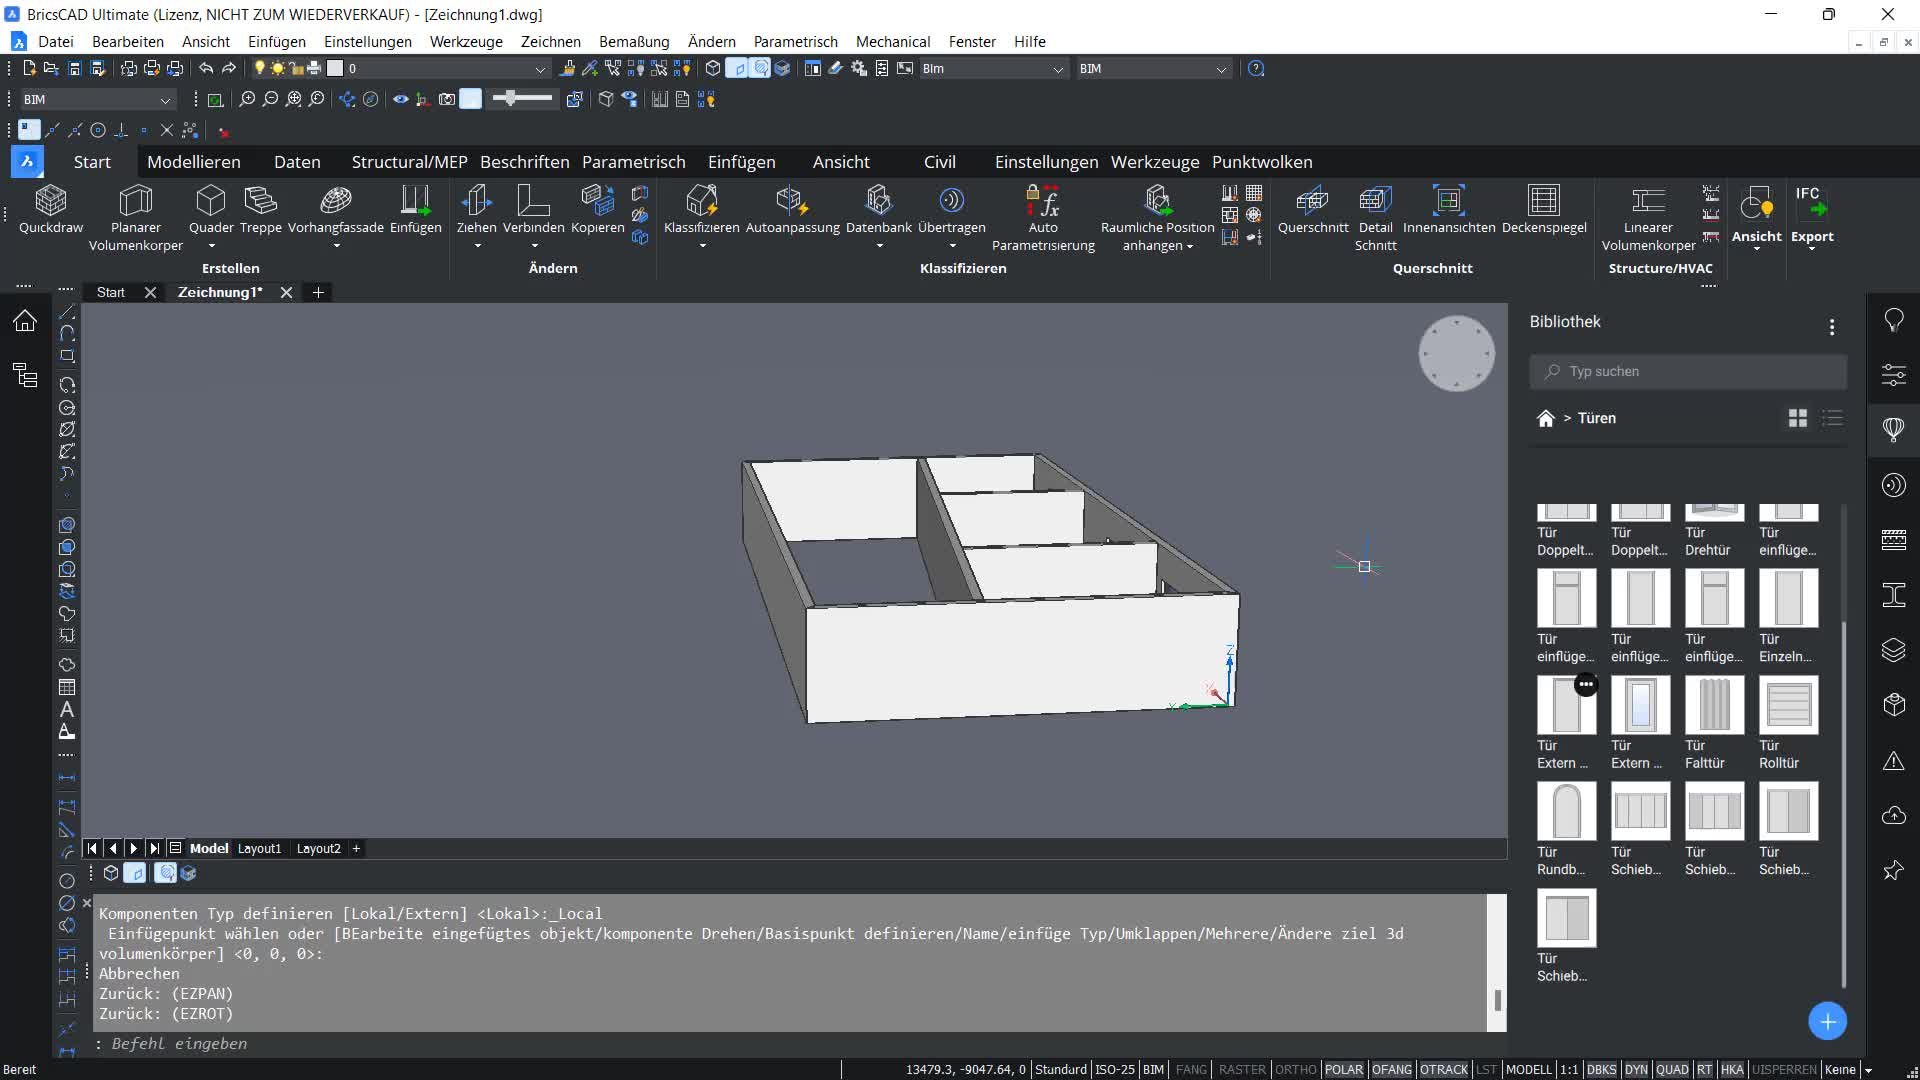Create a Quader solid
1920x1080 pixels.
[211, 210]
